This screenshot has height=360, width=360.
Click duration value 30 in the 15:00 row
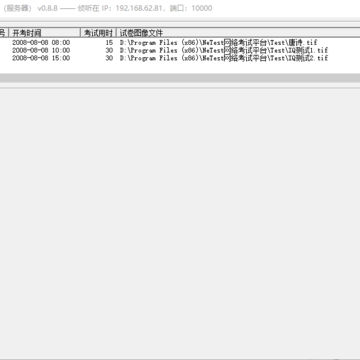(109, 58)
